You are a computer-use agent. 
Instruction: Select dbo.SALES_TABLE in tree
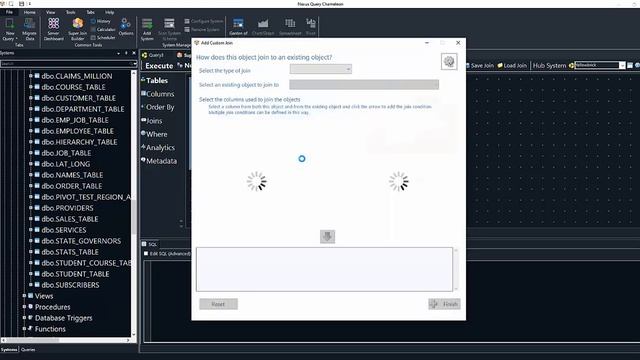tap(70, 219)
